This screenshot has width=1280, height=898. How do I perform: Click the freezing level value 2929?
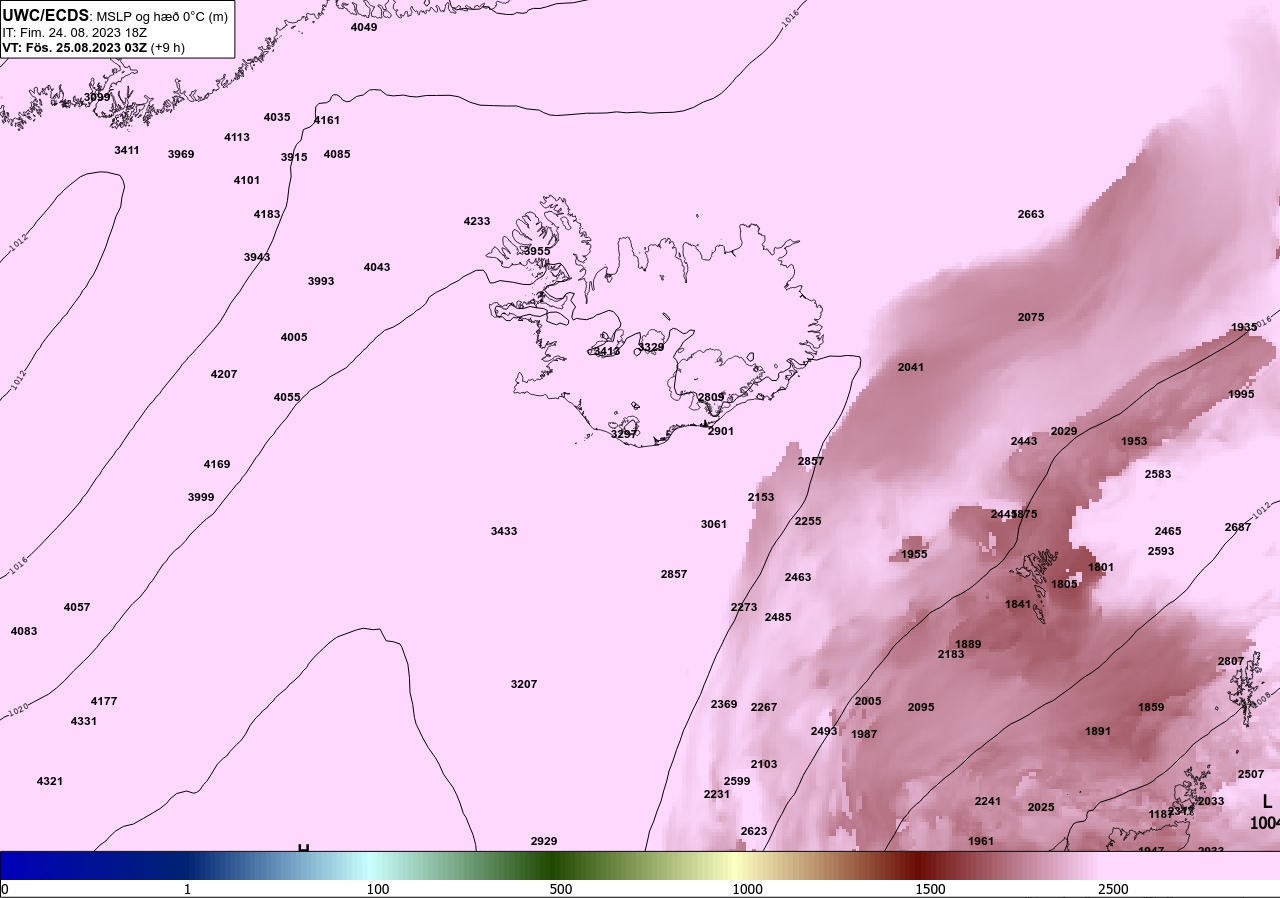click(x=544, y=841)
